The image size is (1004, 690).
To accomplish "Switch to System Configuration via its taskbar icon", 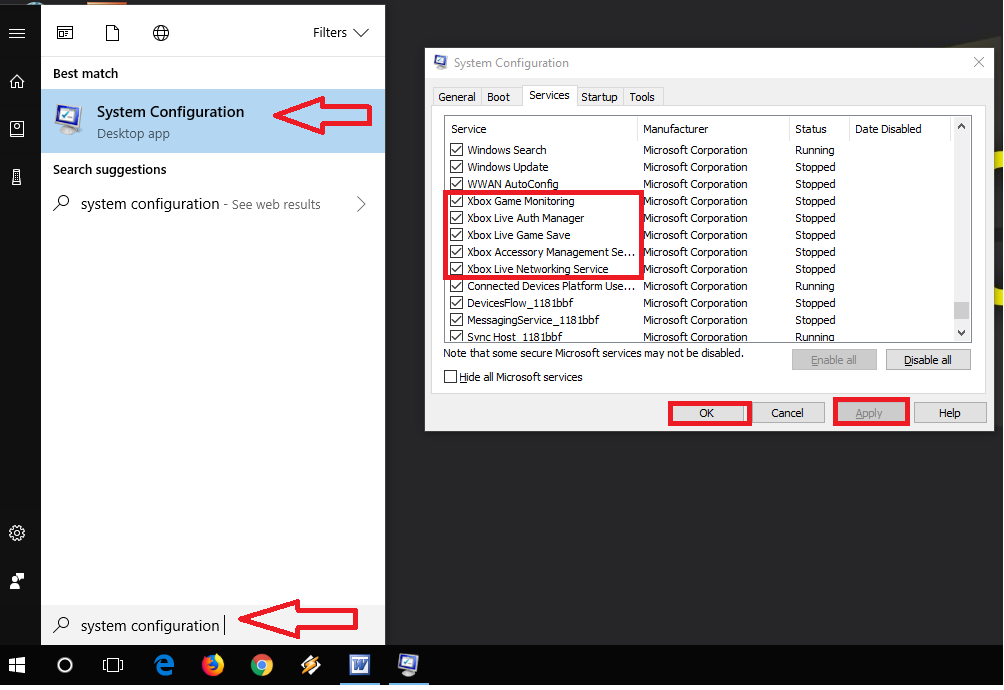I will click(408, 665).
